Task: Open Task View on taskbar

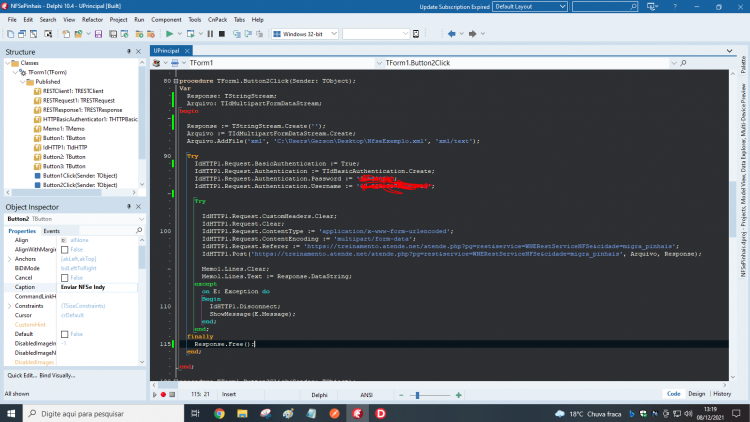Action: coord(195,414)
